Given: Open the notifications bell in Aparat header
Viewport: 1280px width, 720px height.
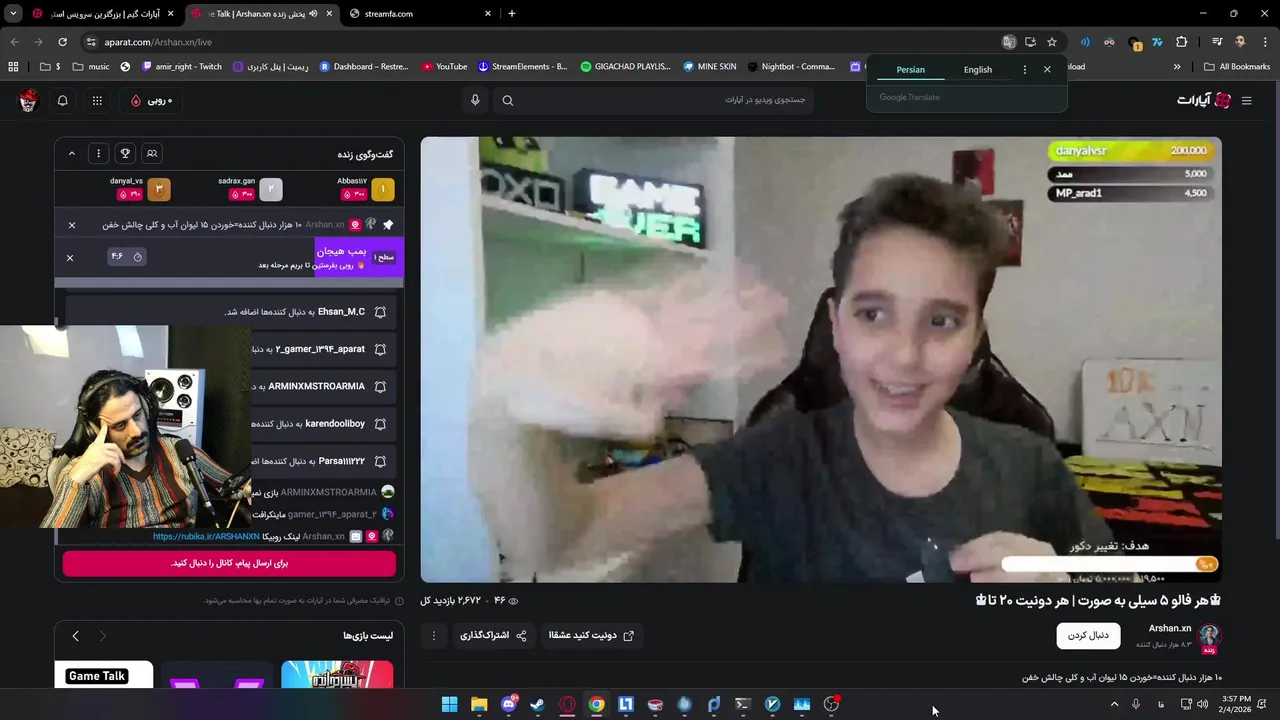Looking at the screenshot, I should (x=62, y=100).
